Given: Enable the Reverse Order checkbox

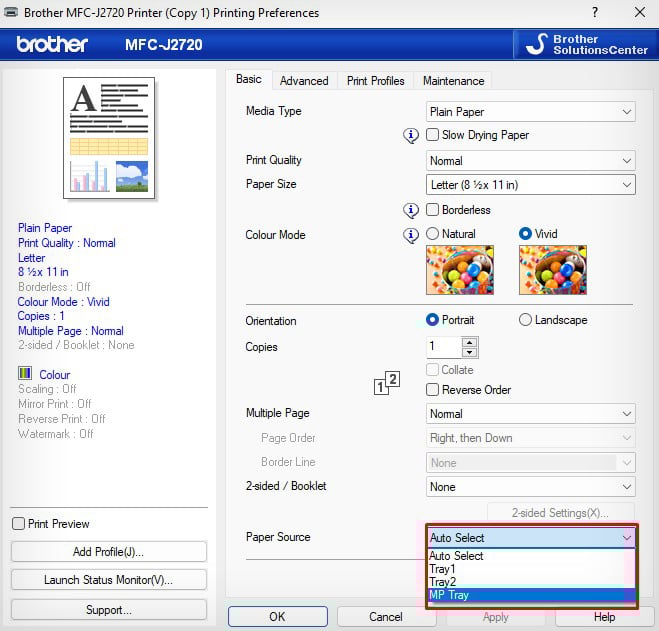Looking at the screenshot, I should click(x=432, y=389).
